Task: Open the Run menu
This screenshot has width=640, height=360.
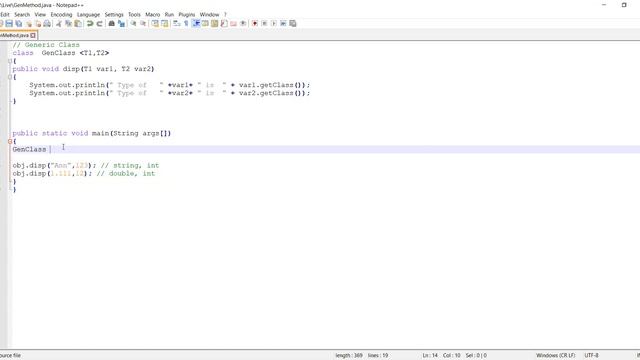Action: 169,14
